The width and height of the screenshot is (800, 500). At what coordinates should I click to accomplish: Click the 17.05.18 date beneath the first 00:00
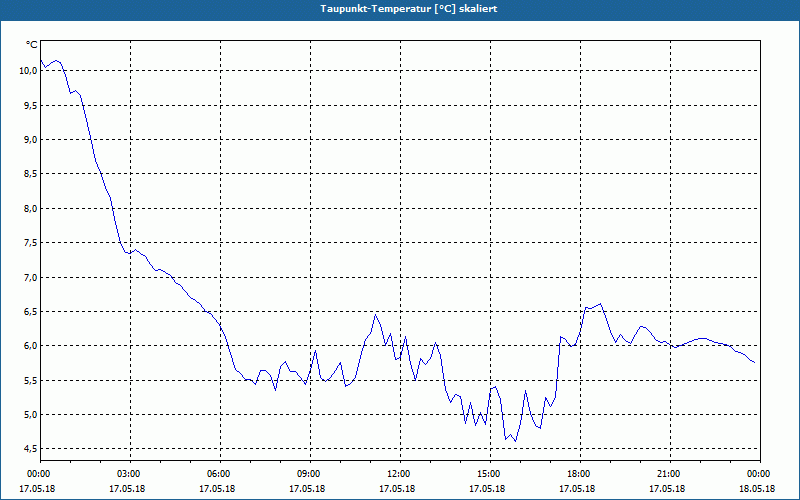(37, 489)
